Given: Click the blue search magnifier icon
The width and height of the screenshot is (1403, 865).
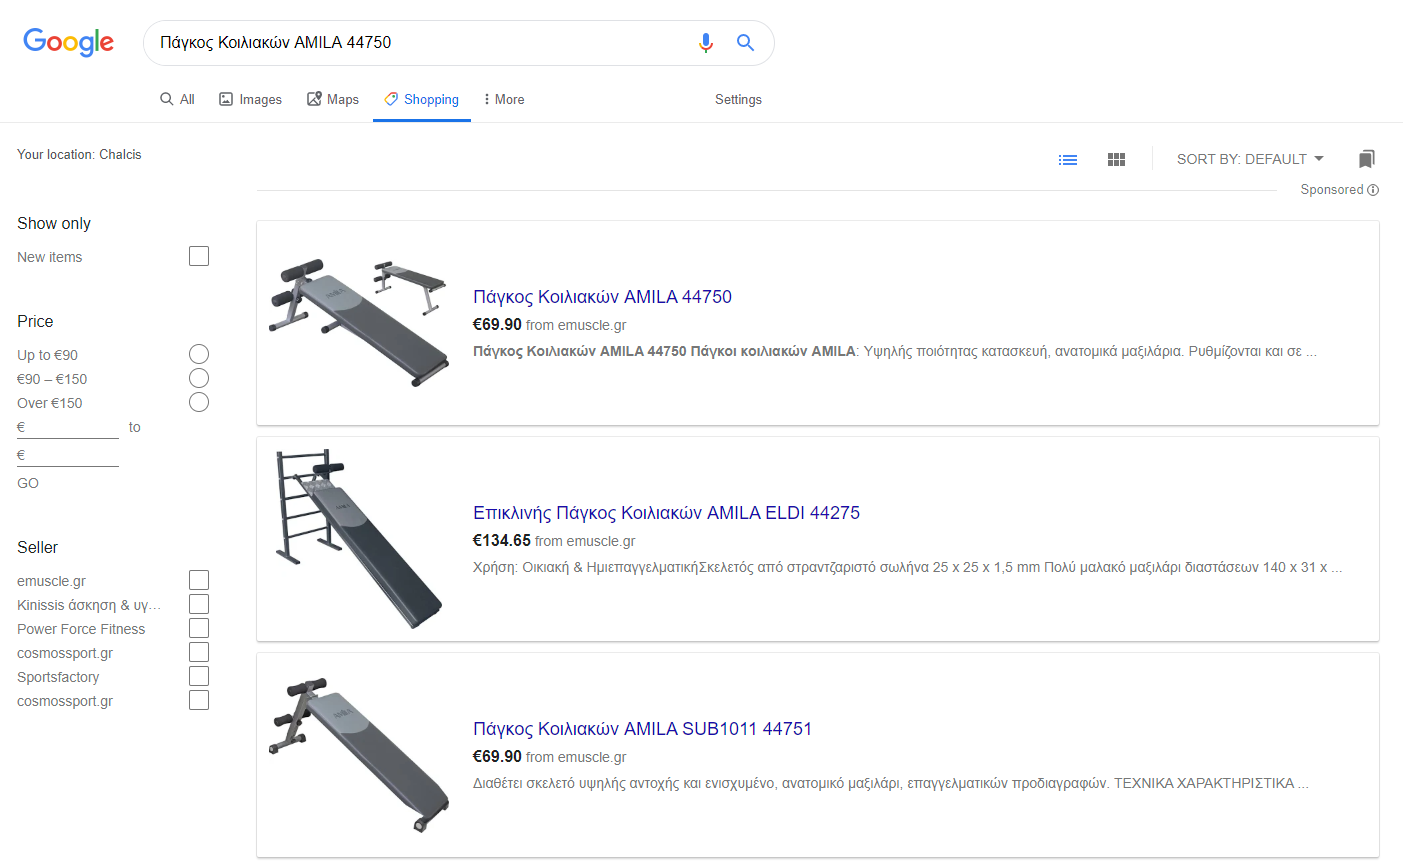Looking at the screenshot, I should click(745, 42).
